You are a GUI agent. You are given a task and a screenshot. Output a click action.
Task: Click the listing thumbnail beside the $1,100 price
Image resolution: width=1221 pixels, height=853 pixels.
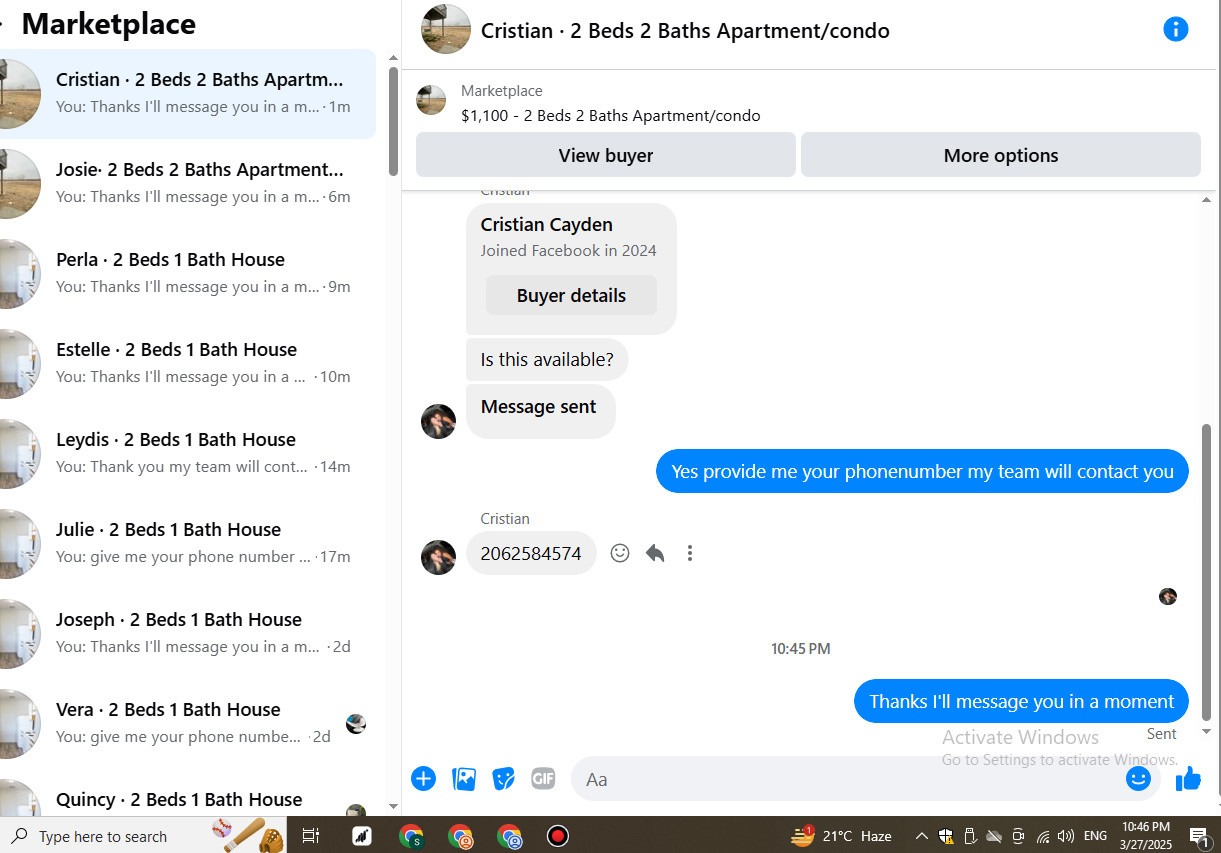[x=431, y=100]
